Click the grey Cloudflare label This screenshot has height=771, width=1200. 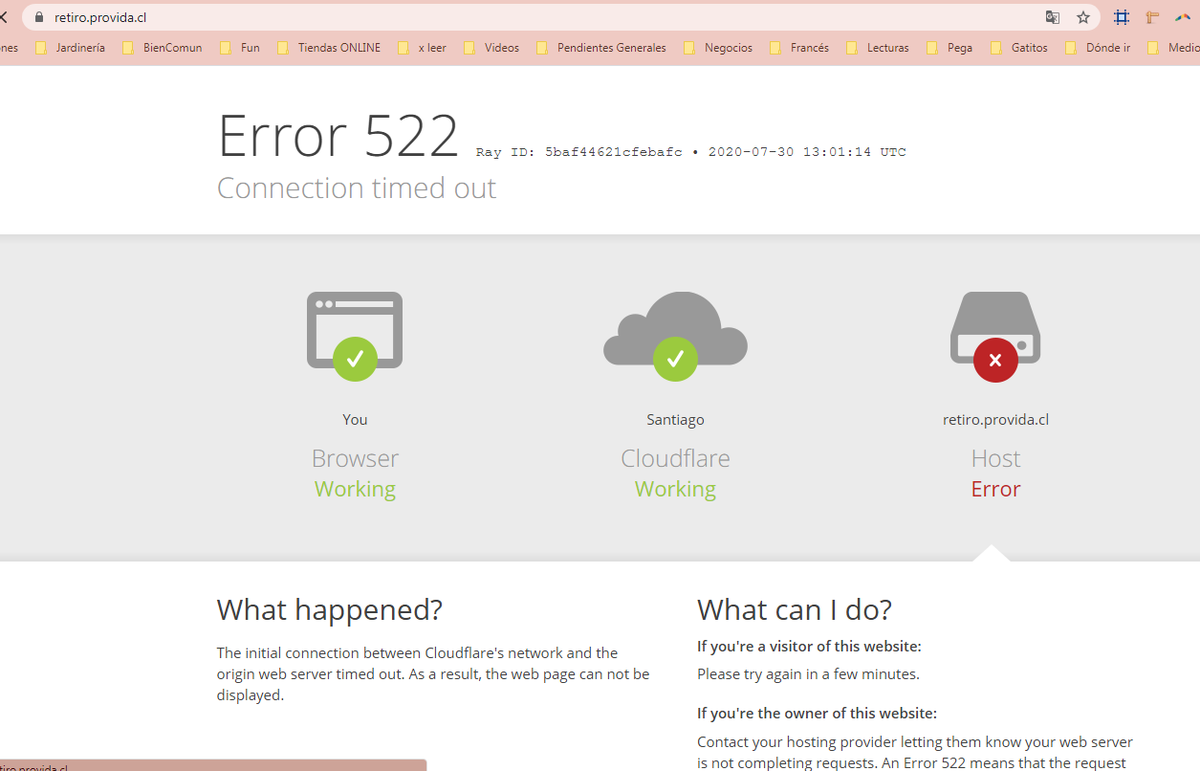pyautogui.click(x=675, y=458)
